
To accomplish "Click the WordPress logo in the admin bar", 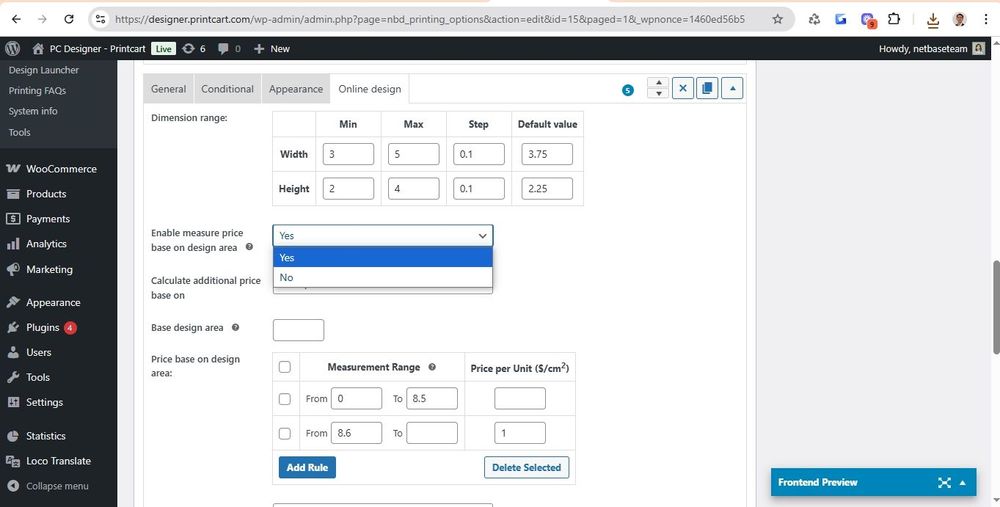I will tap(12, 48).
